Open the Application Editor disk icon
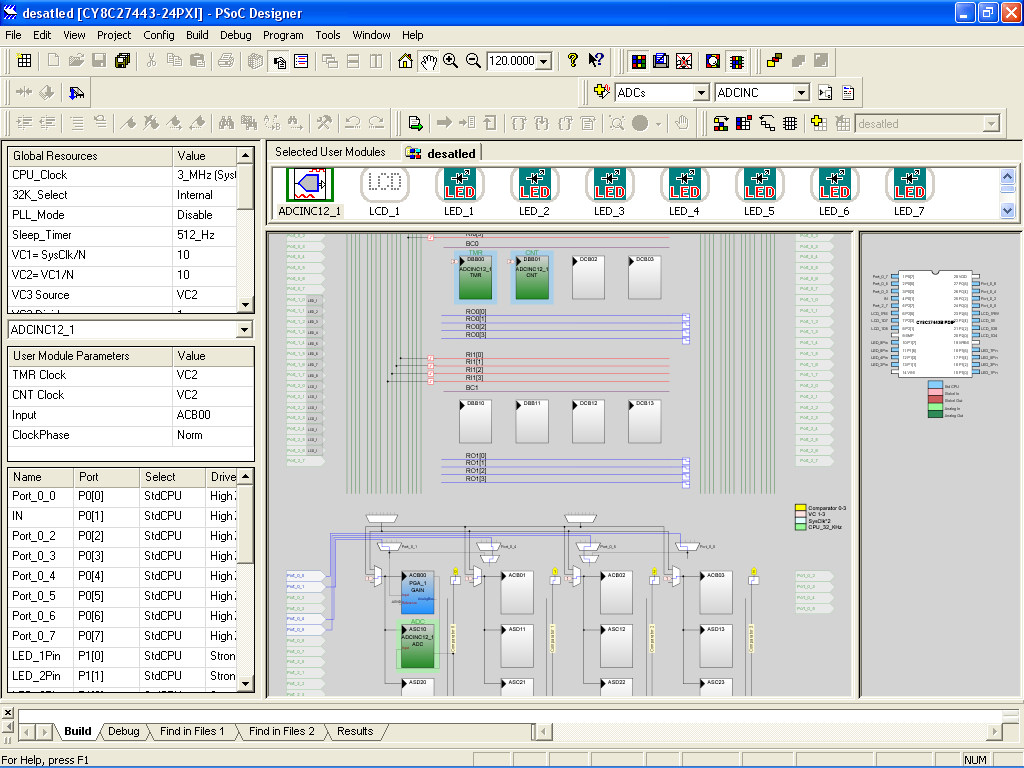 [661, 61]
